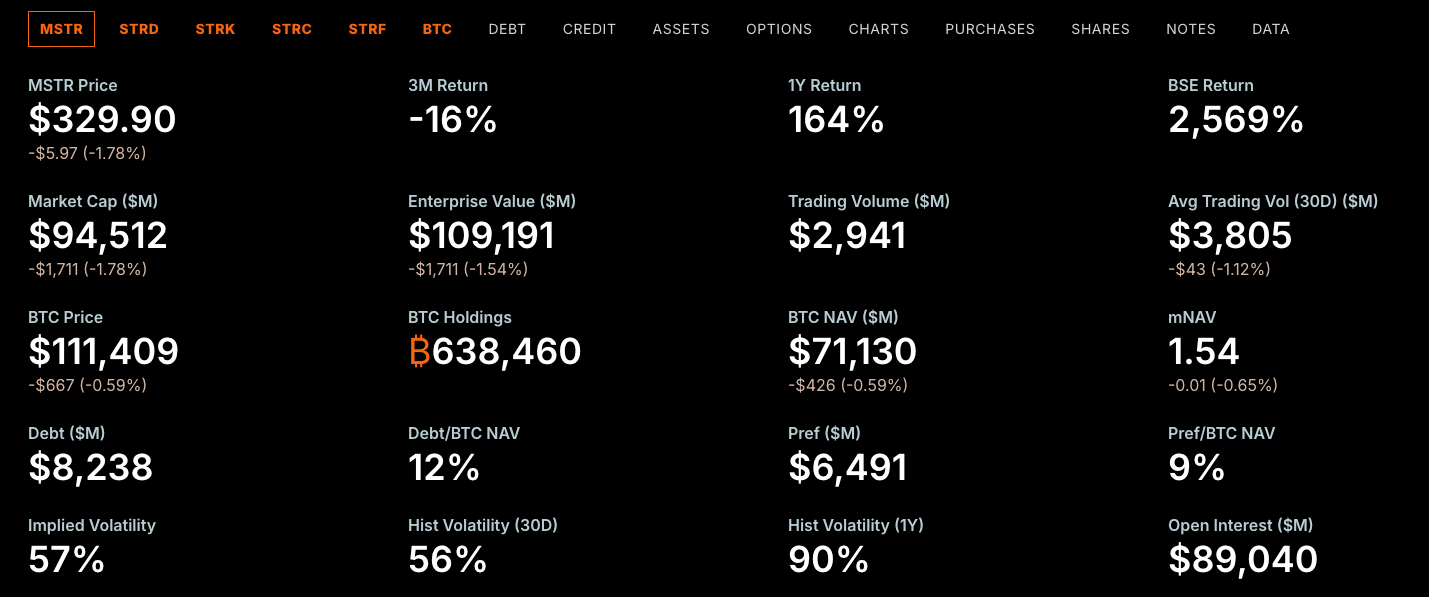Click the mNAV value 1.54
Image resolution: width=1429 pixels, height=597 pixels.
[1204, 352]
